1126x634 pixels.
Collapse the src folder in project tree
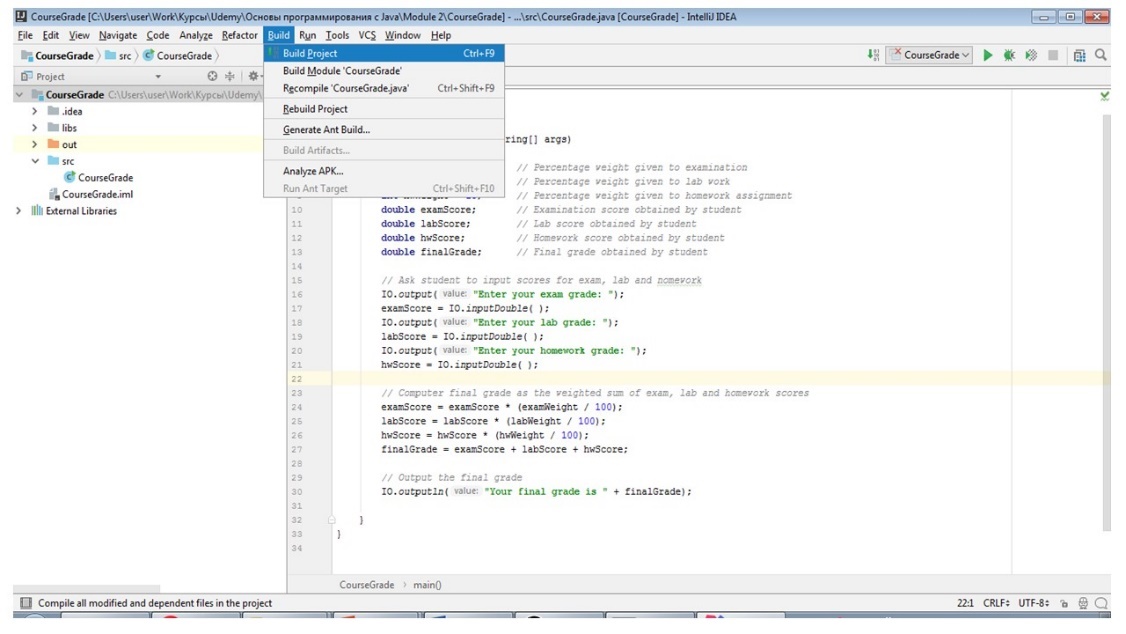35,161
